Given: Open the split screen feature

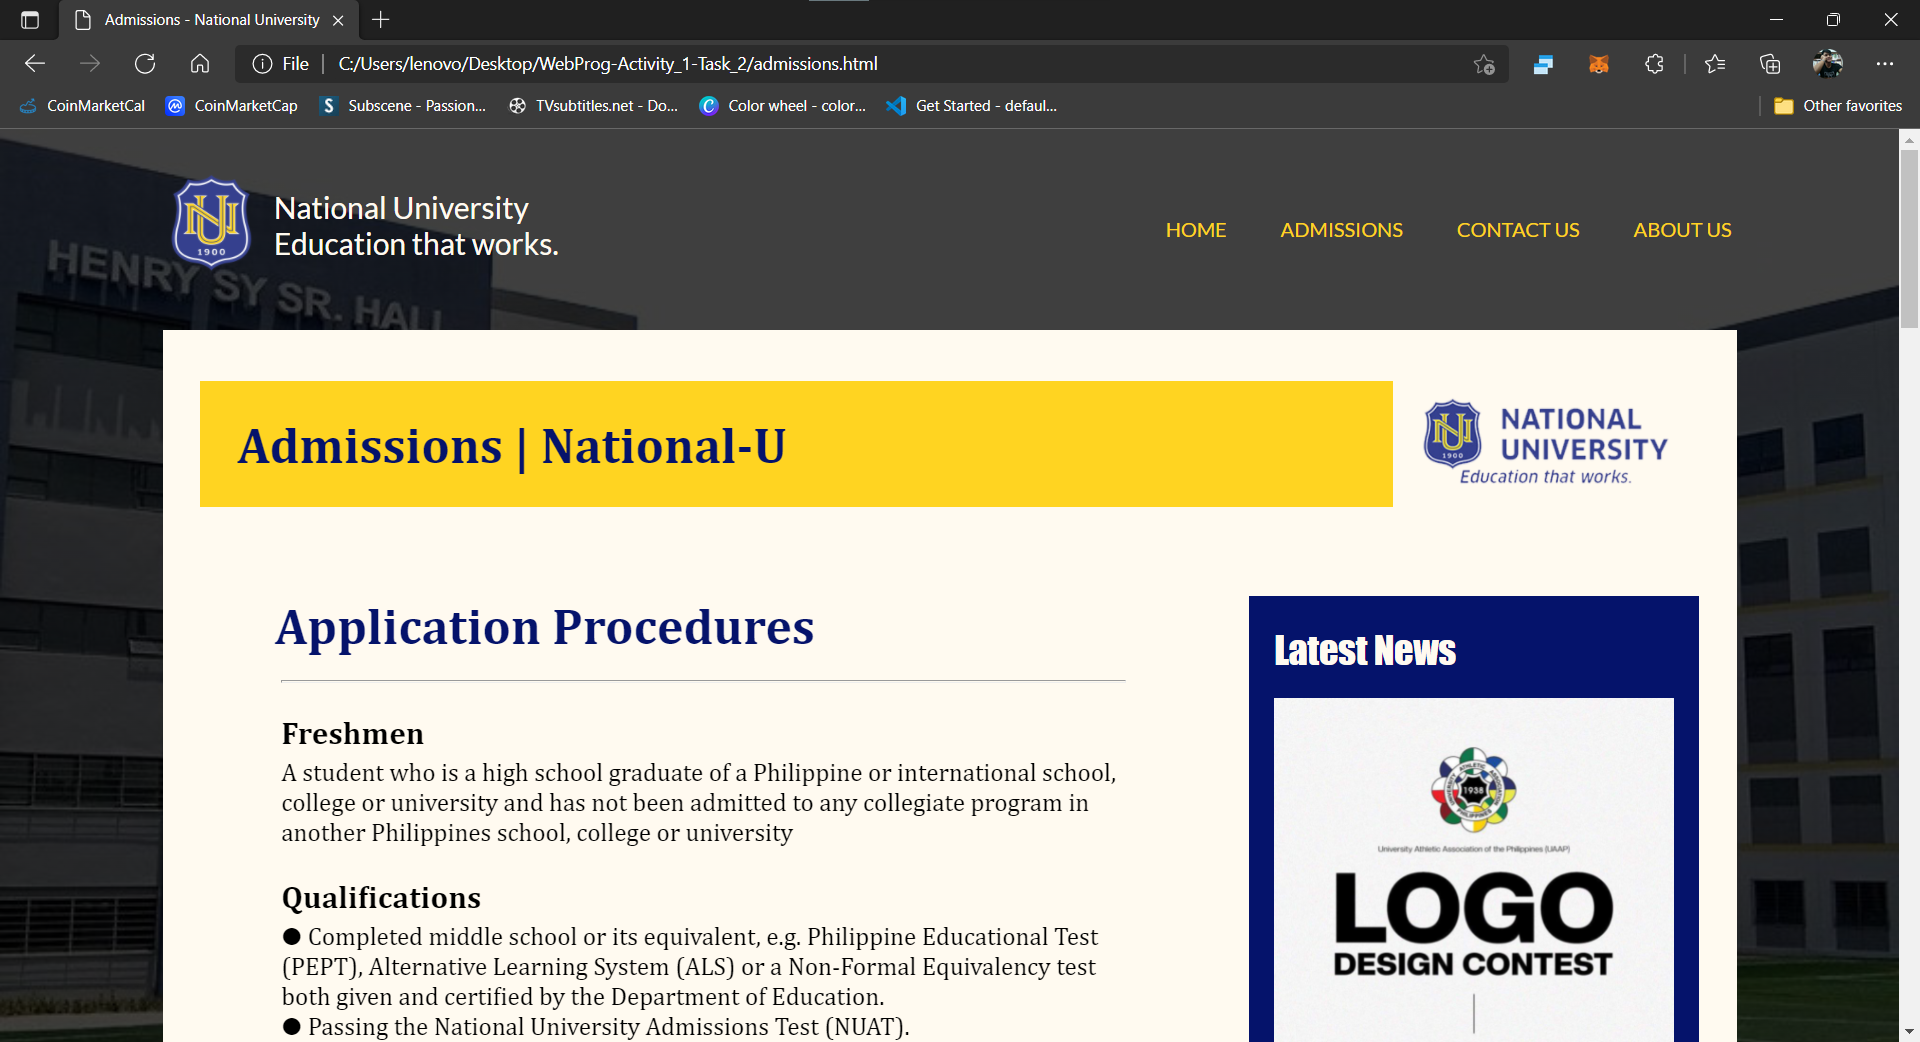Looking at the screenshot, I should (1542, 63).
